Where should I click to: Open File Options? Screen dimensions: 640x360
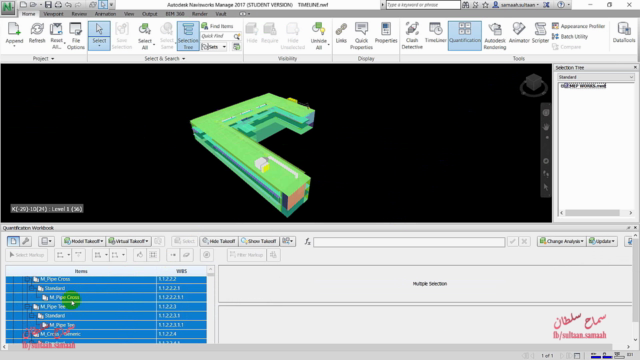pyautogui.click(x=76, y=36)
